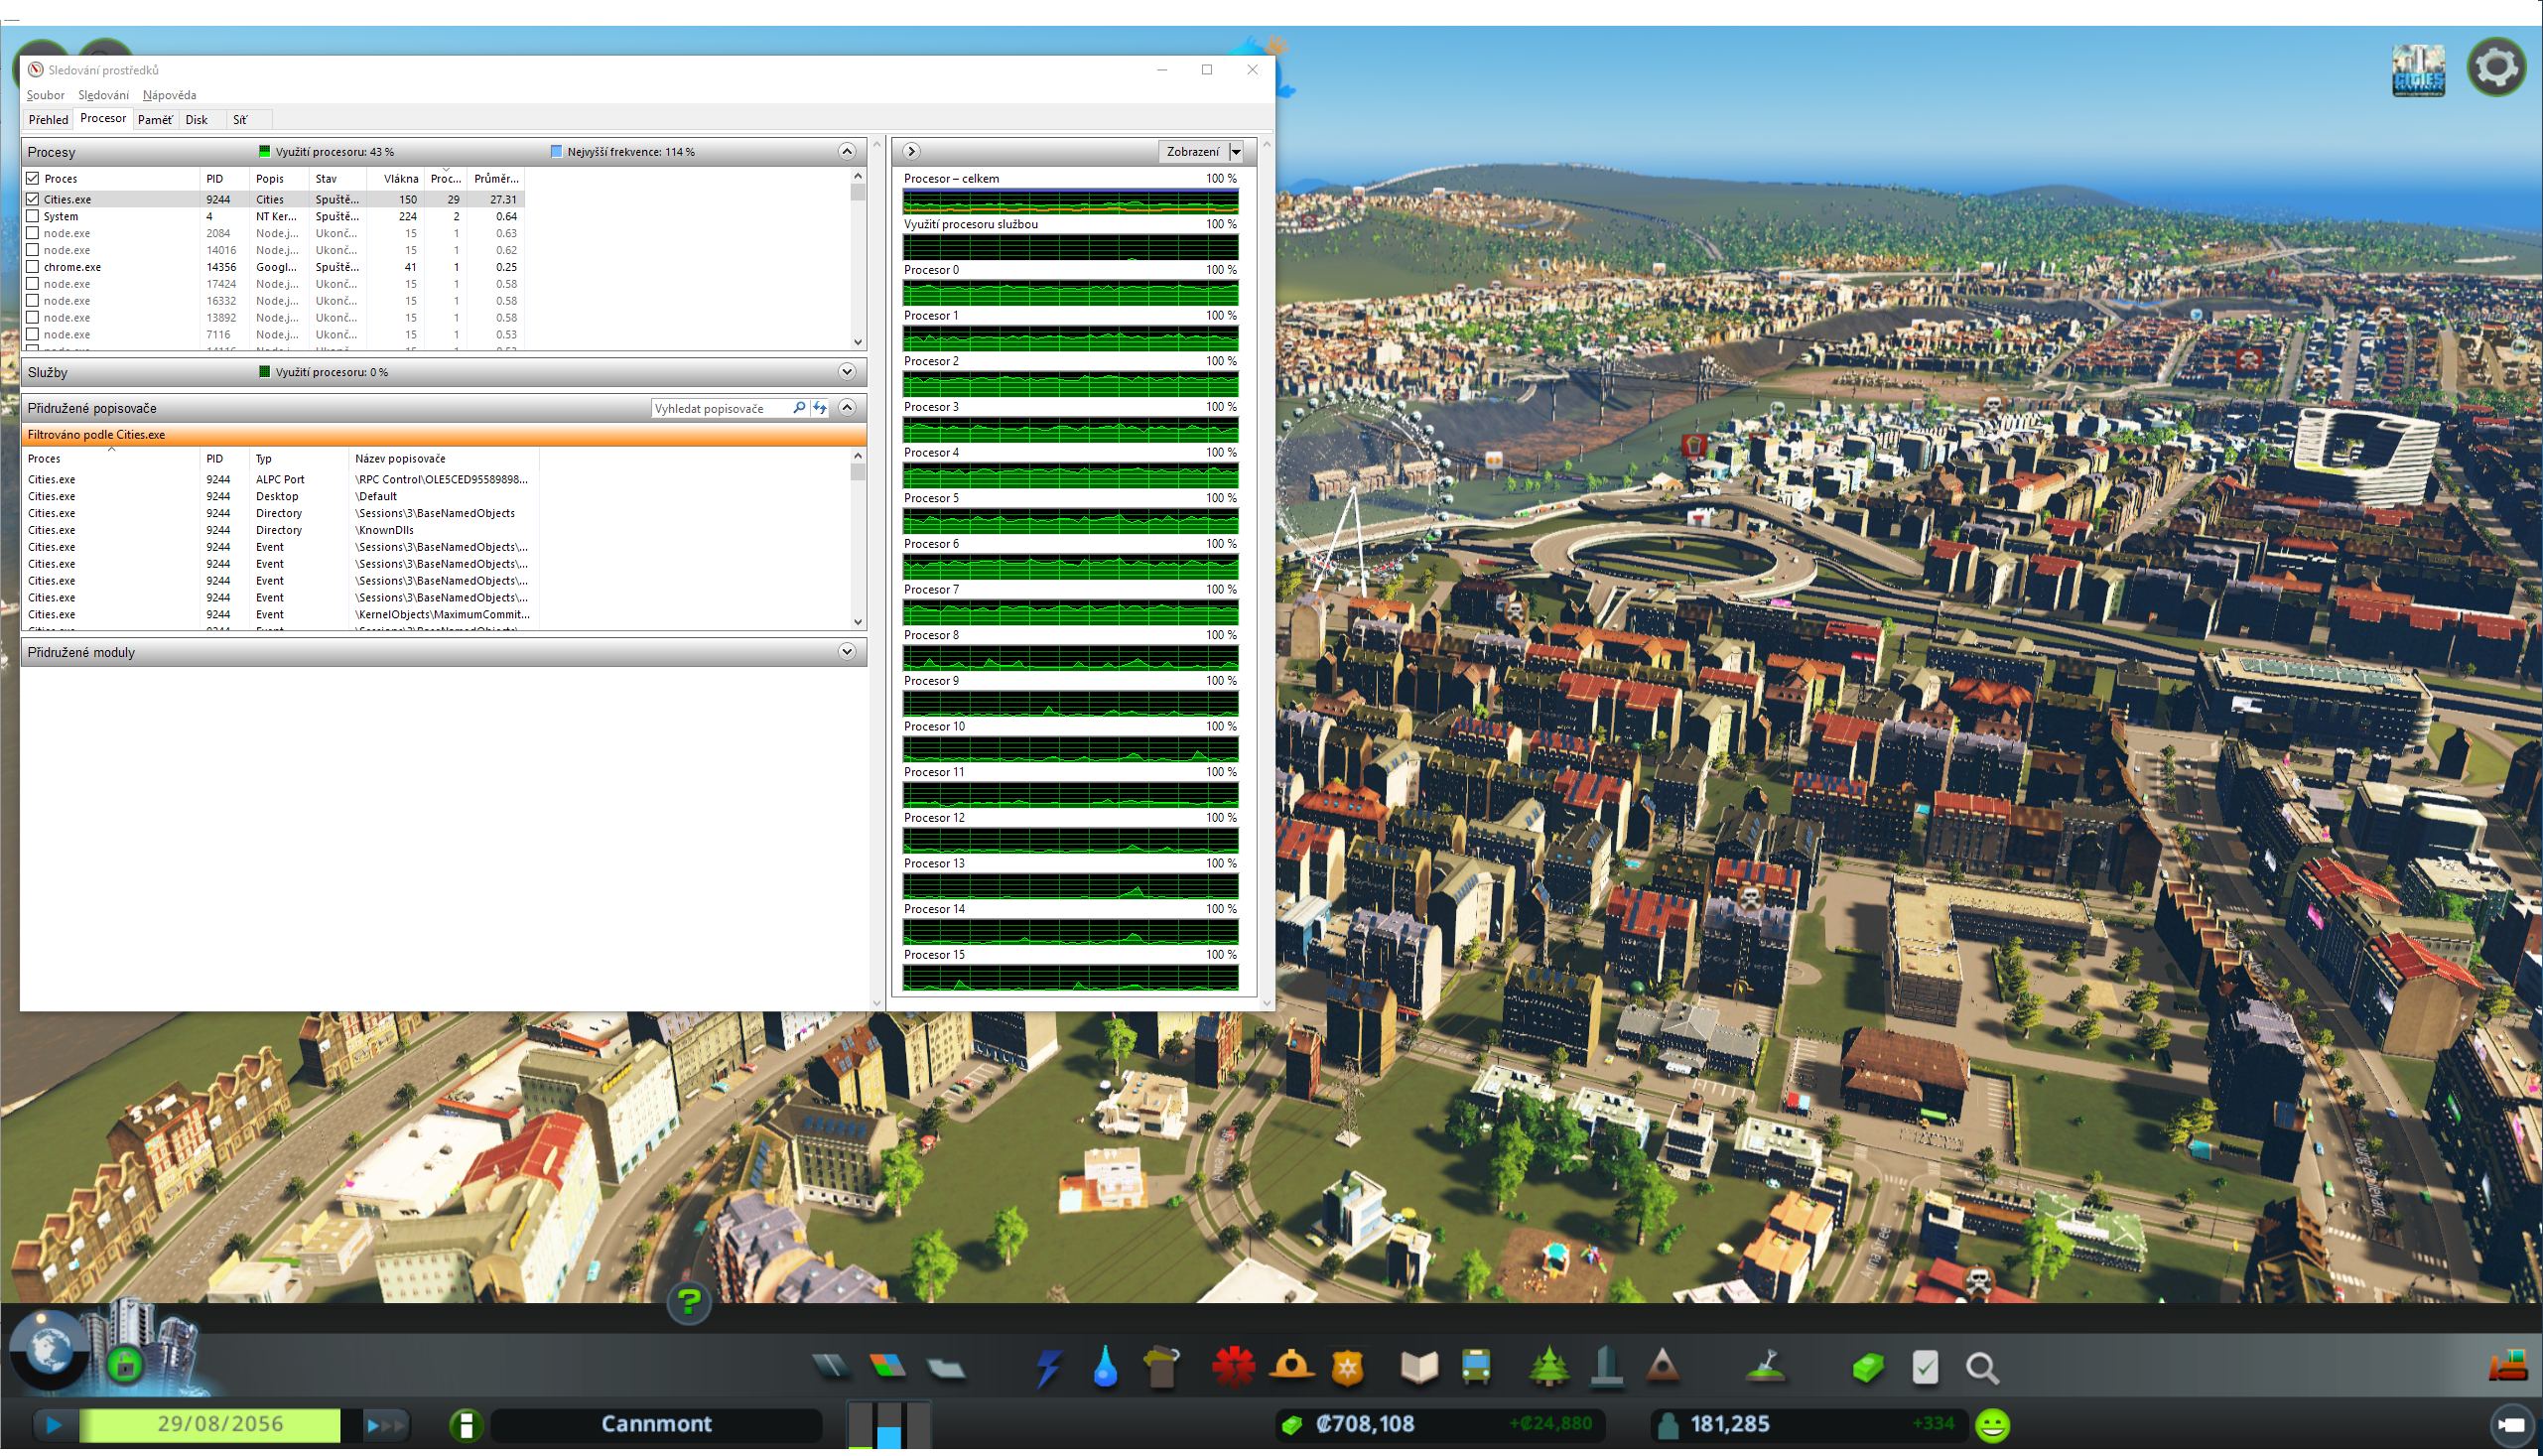This screenshot has width=2543, height=1456.
Task: Collapse graphs pane with arrow button
Action: (x=911, y=152)
